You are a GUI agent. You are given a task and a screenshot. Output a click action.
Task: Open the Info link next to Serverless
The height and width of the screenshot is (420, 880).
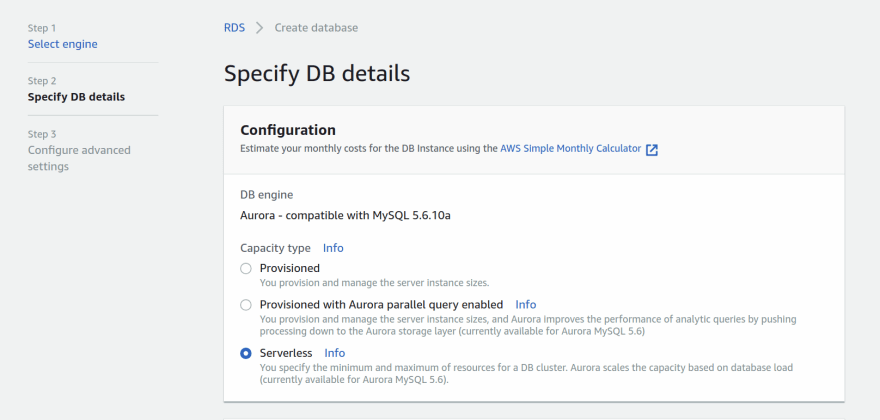click(x=334, y=353)
